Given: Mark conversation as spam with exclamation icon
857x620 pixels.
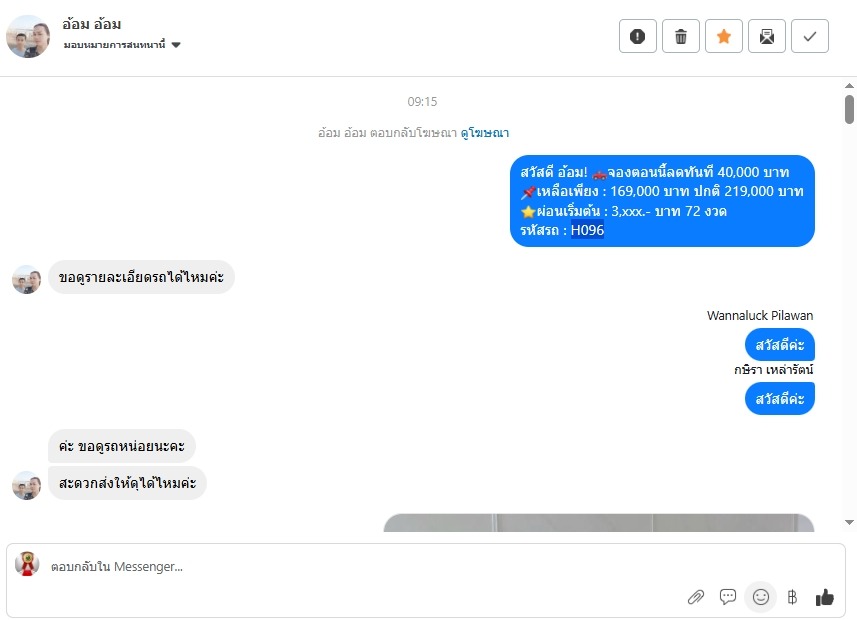Looking at the screenshot, I should click(x=637, y=36).
